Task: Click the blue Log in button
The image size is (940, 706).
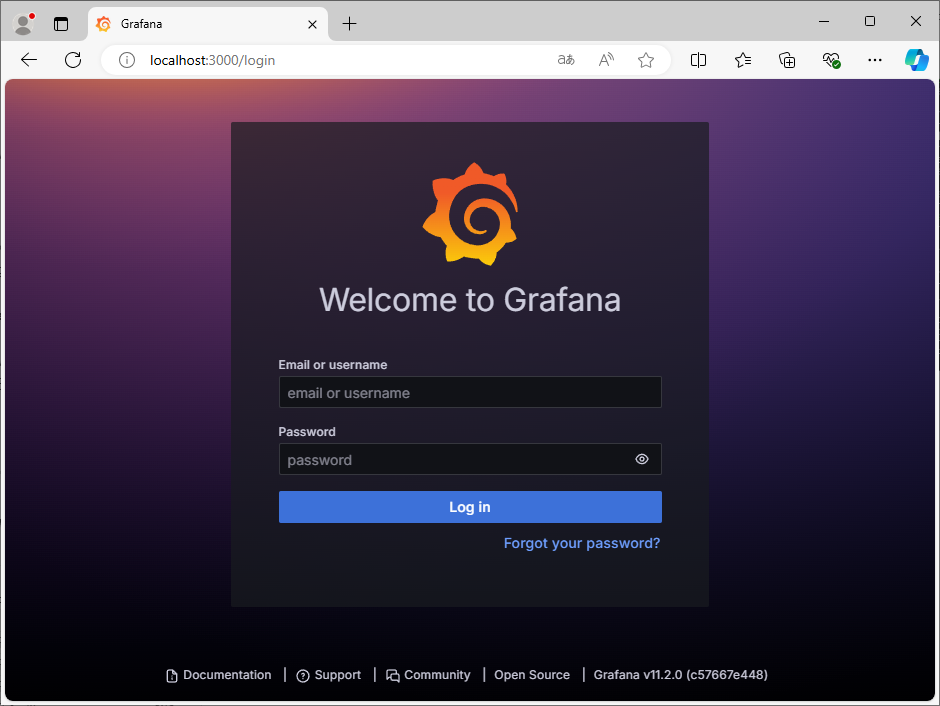Action: (x=470, y=507)
